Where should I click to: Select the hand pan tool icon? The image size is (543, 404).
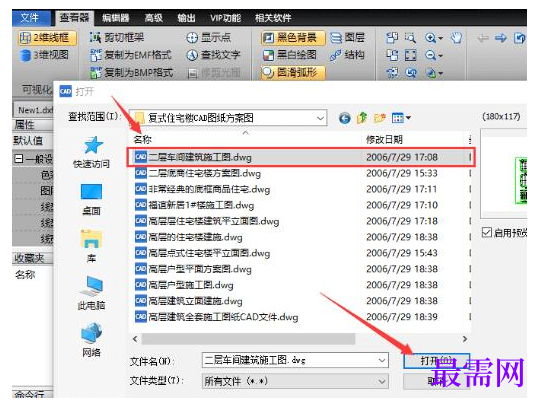tap(456, 37)
